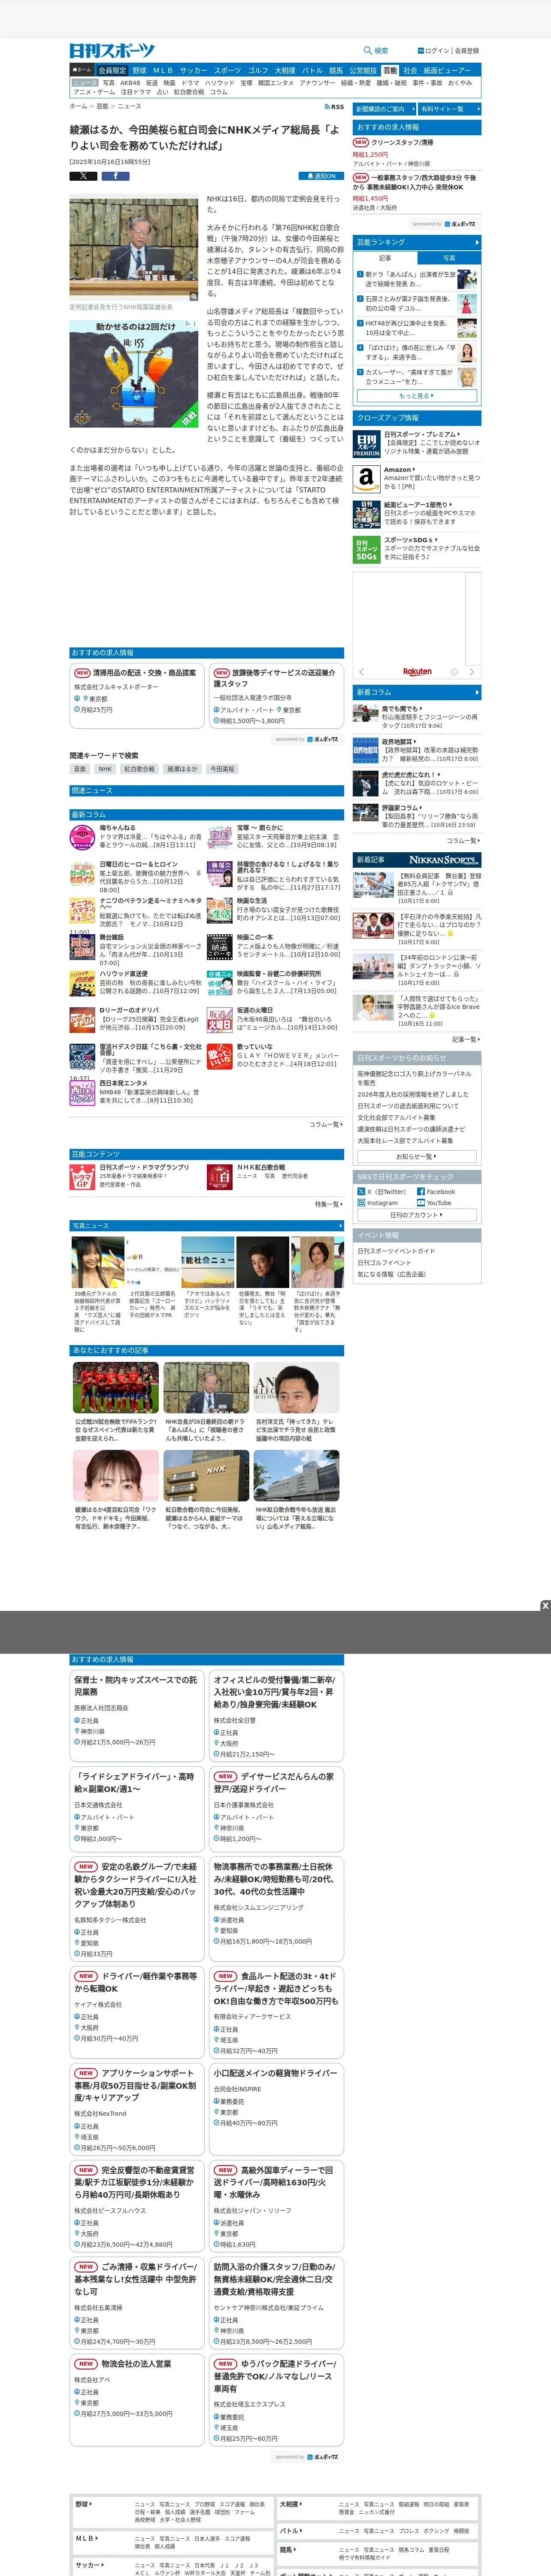Screen dimensions: 551x2576
Task: Open the 会員限定 navigation tab
Action: [112, 71]
